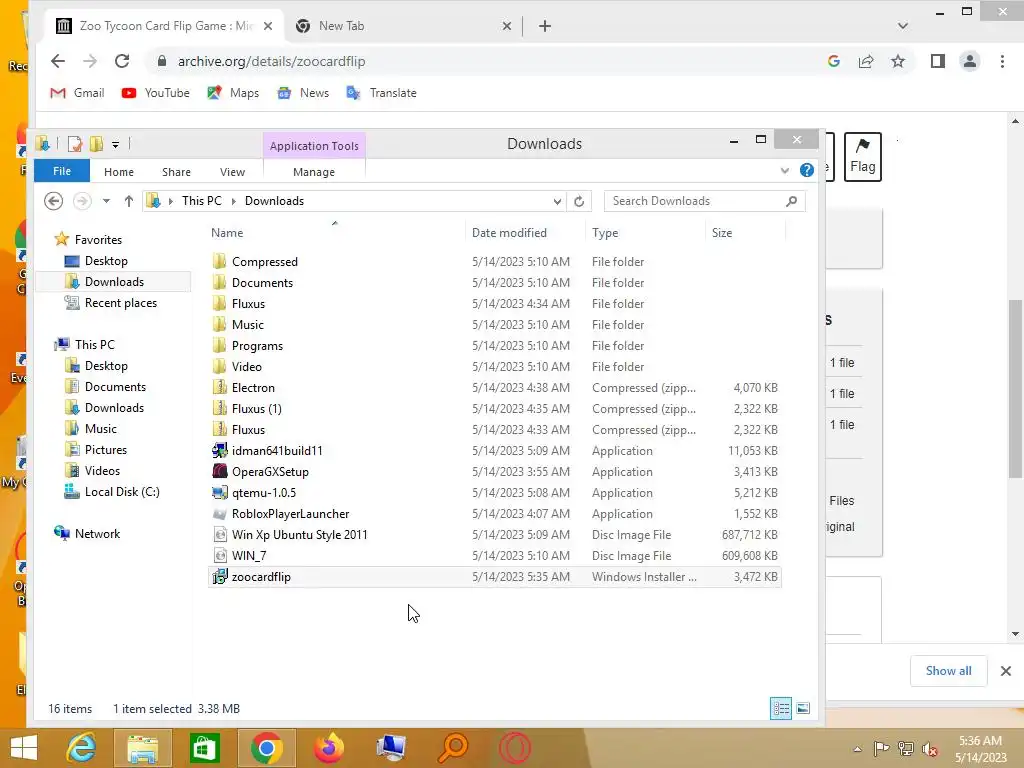Go forward in Explorer navigation
The image size is (1024, 768).
pyautogui.click(x=82, y=200)
